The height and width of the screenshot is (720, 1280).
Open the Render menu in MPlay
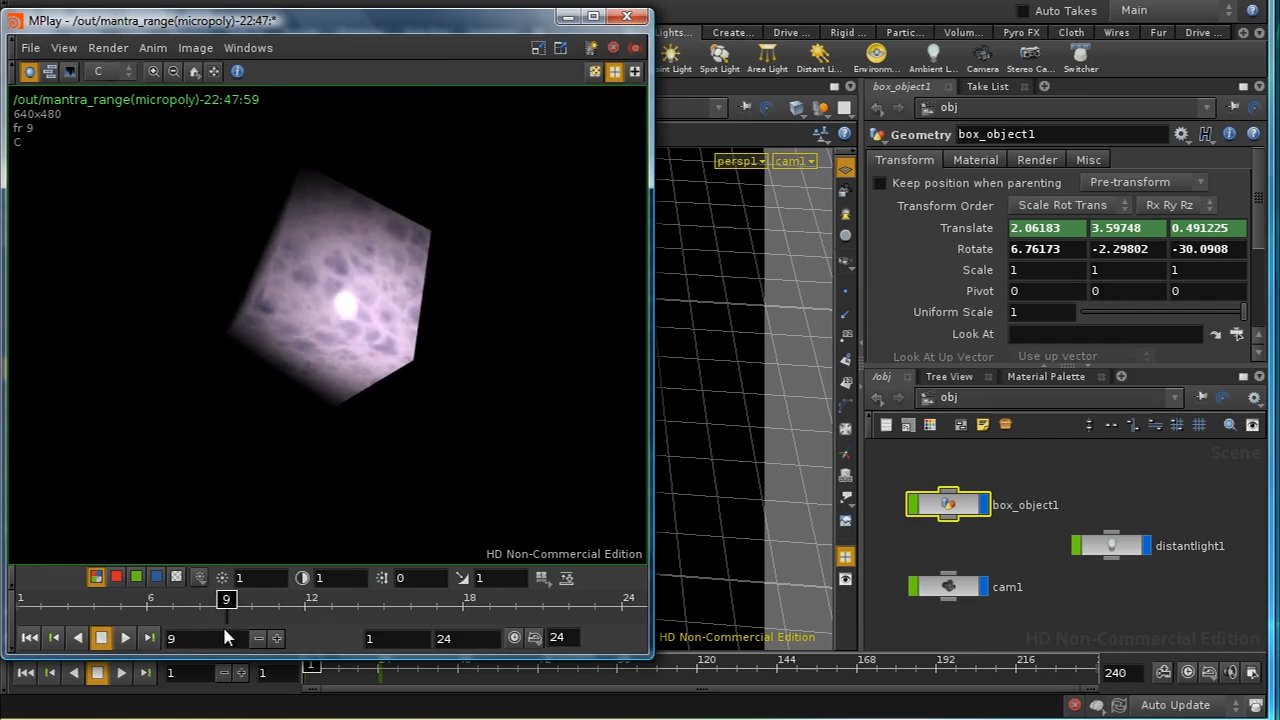(108, 48)
